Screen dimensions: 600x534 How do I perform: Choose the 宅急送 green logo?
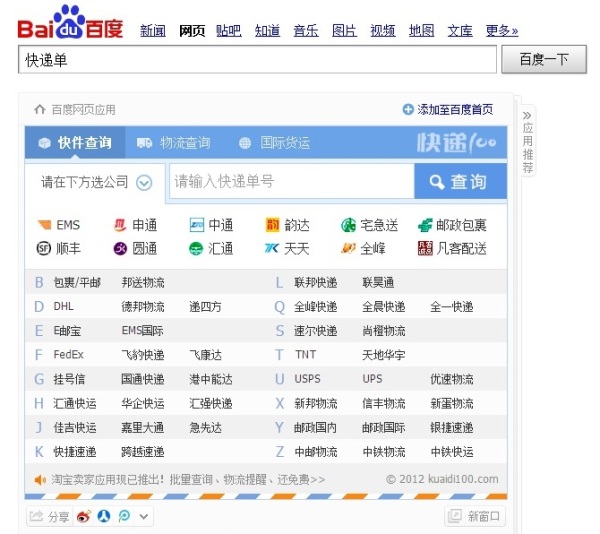click(349, 225)
